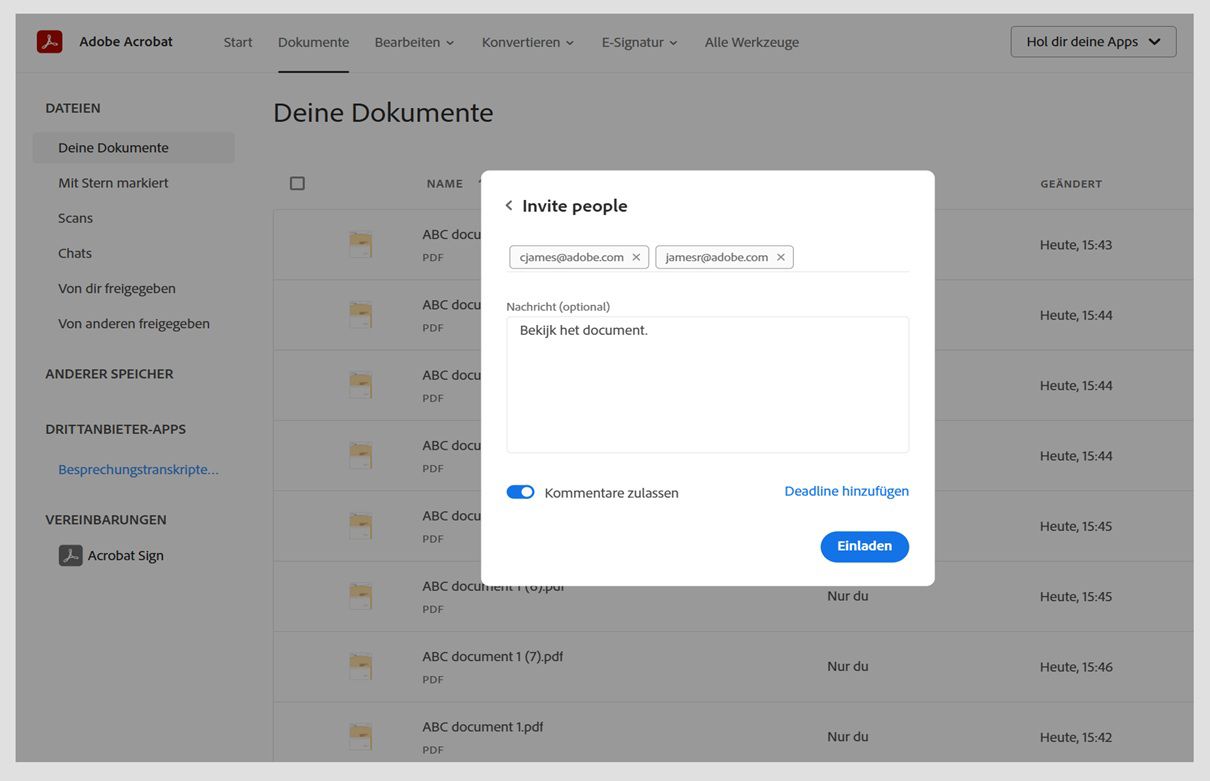Click the Adobe Acrobat logo icon
The image size is (1210, 781).
pos(48,41)
